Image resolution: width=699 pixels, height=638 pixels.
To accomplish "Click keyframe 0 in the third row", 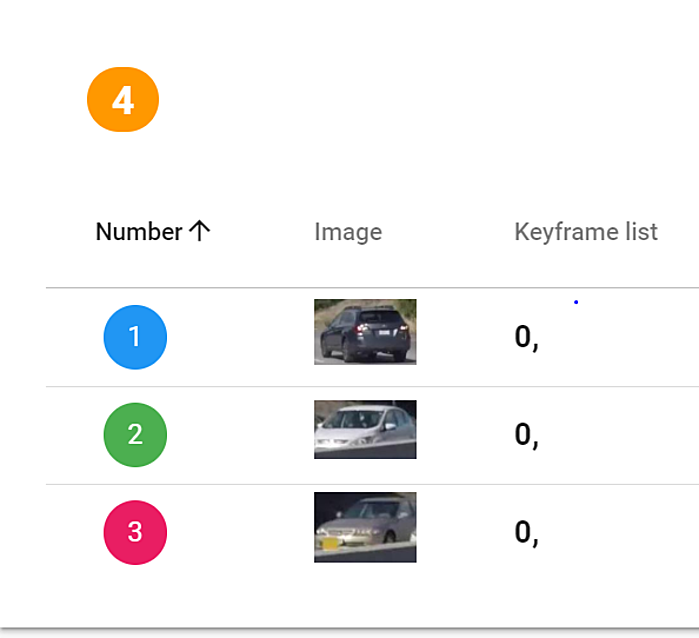I will 526,533.
